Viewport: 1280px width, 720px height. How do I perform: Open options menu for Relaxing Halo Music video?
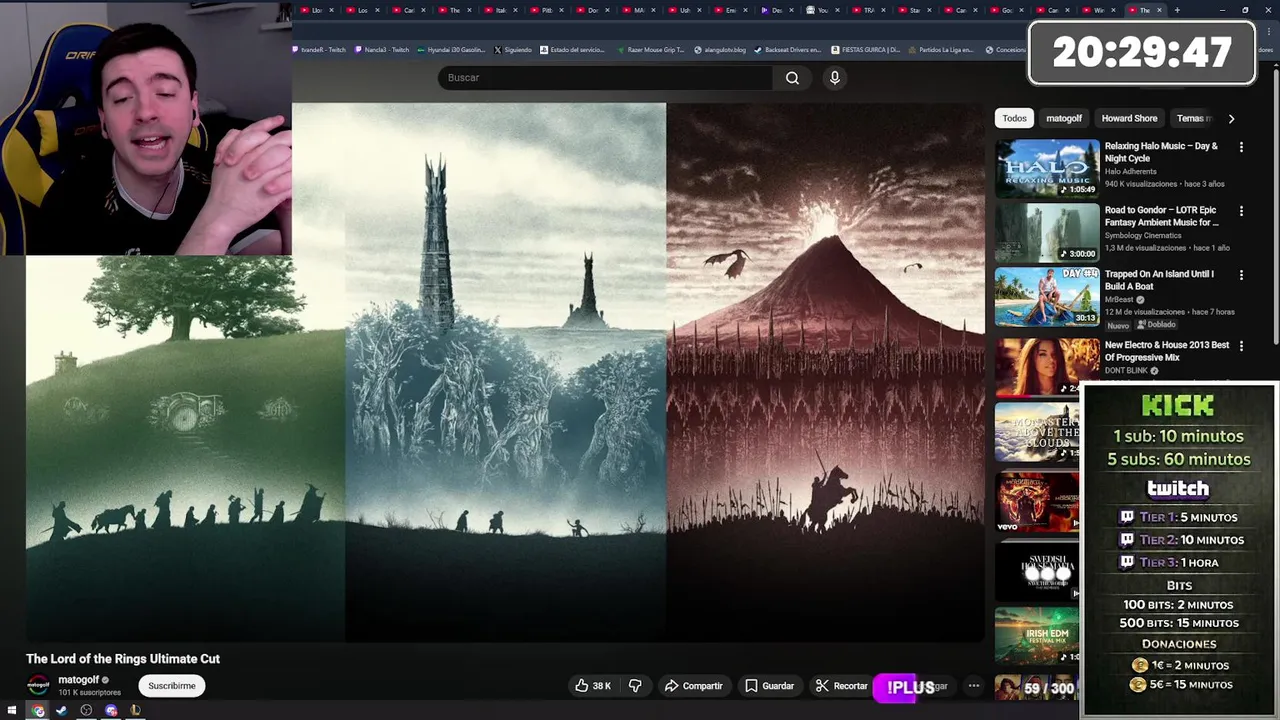tap(1241, 147)
